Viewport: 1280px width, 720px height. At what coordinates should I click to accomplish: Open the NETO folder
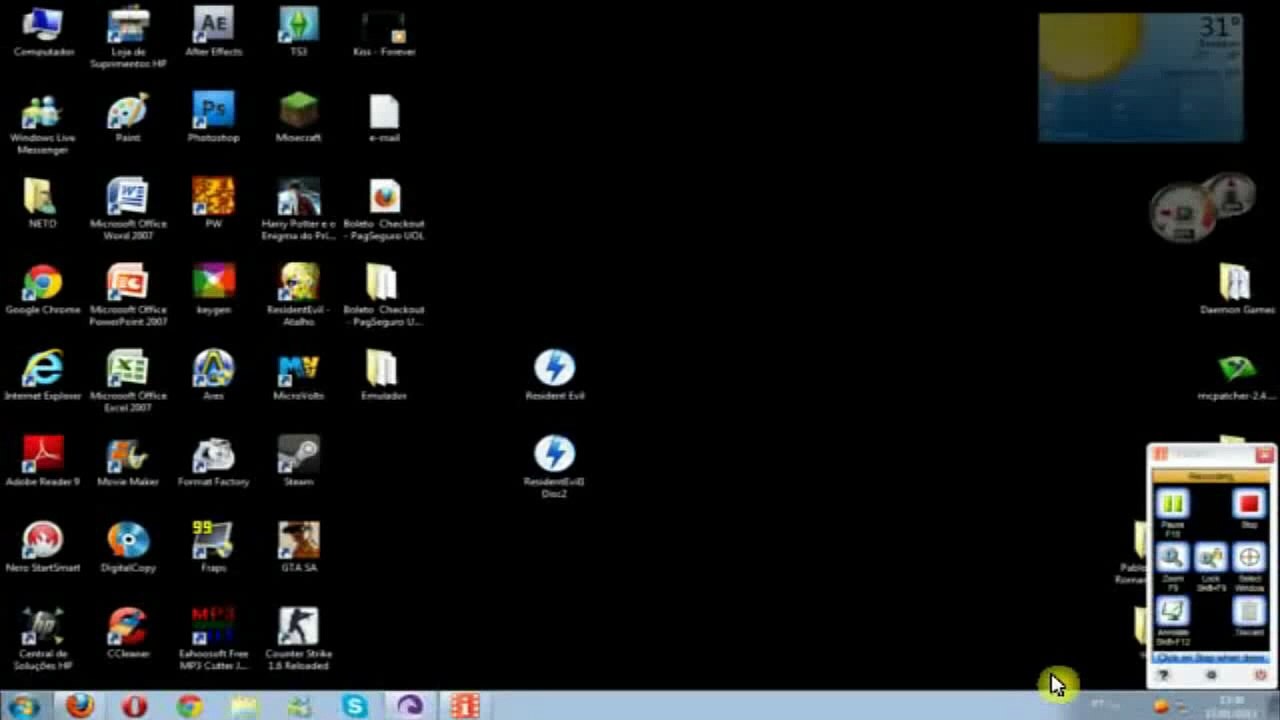(43, 204)
